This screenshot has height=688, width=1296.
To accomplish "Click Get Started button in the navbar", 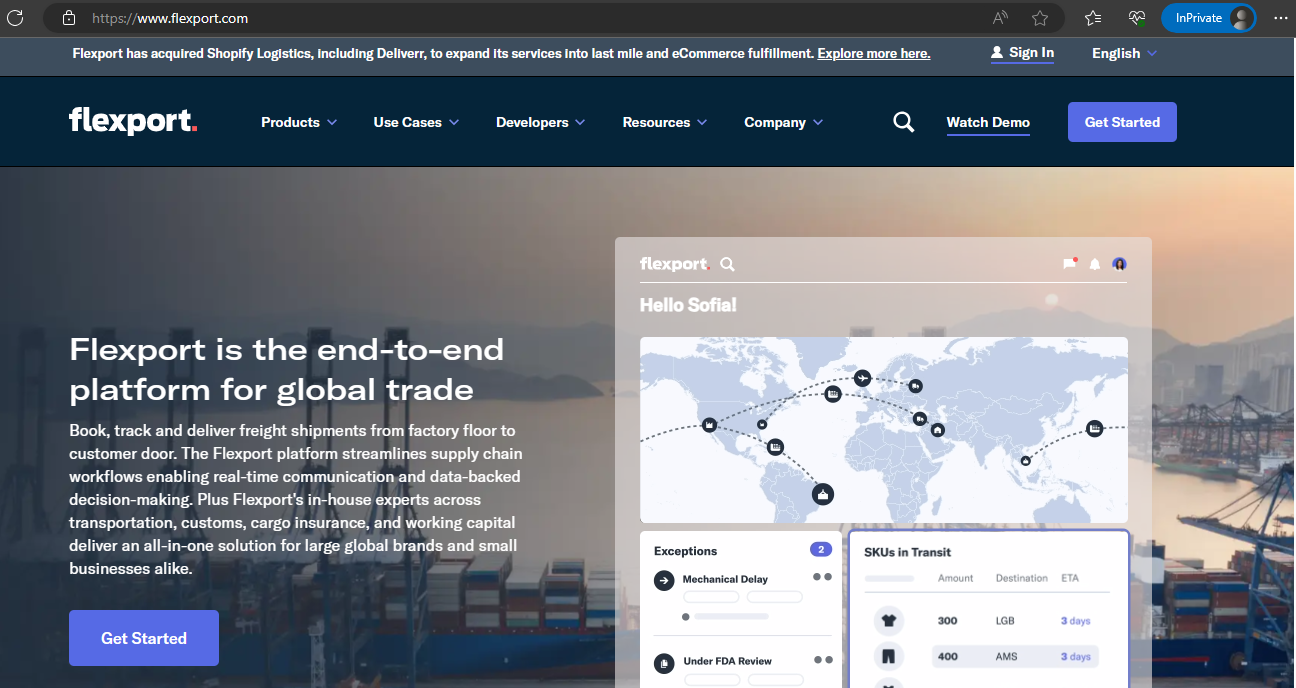I will [1122, 122].
